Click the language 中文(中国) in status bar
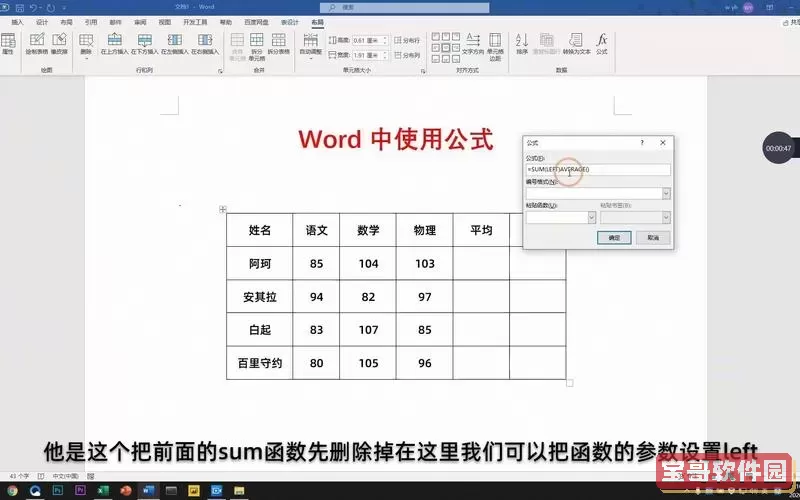Image resolution: width=800 pixels, height=500 pixels. click(x=66, y=476)
